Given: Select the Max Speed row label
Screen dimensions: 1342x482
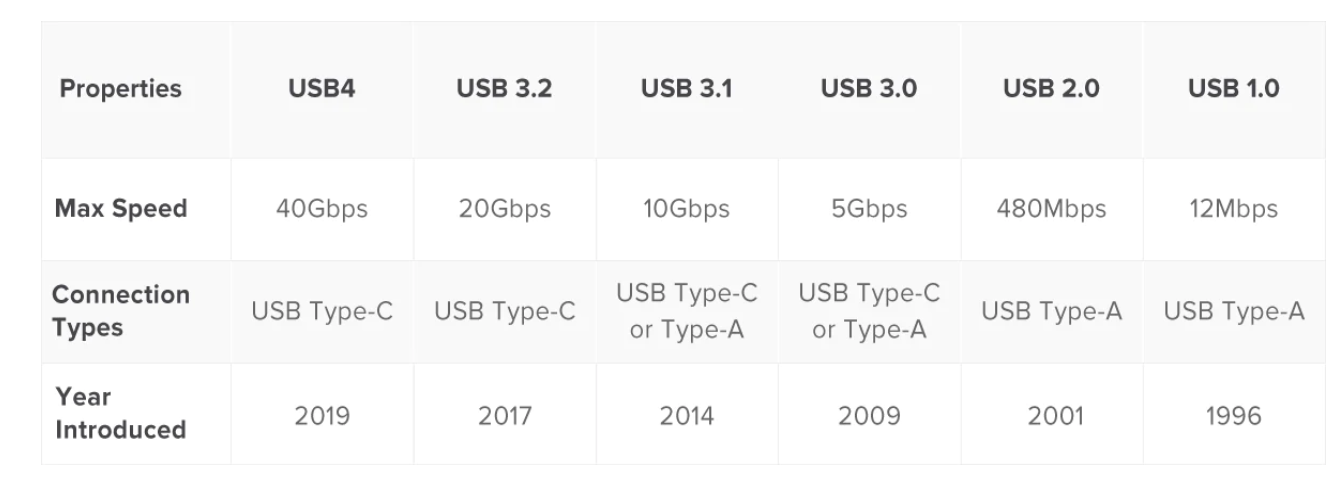Looking at the screenshot, I should [121, 209].
